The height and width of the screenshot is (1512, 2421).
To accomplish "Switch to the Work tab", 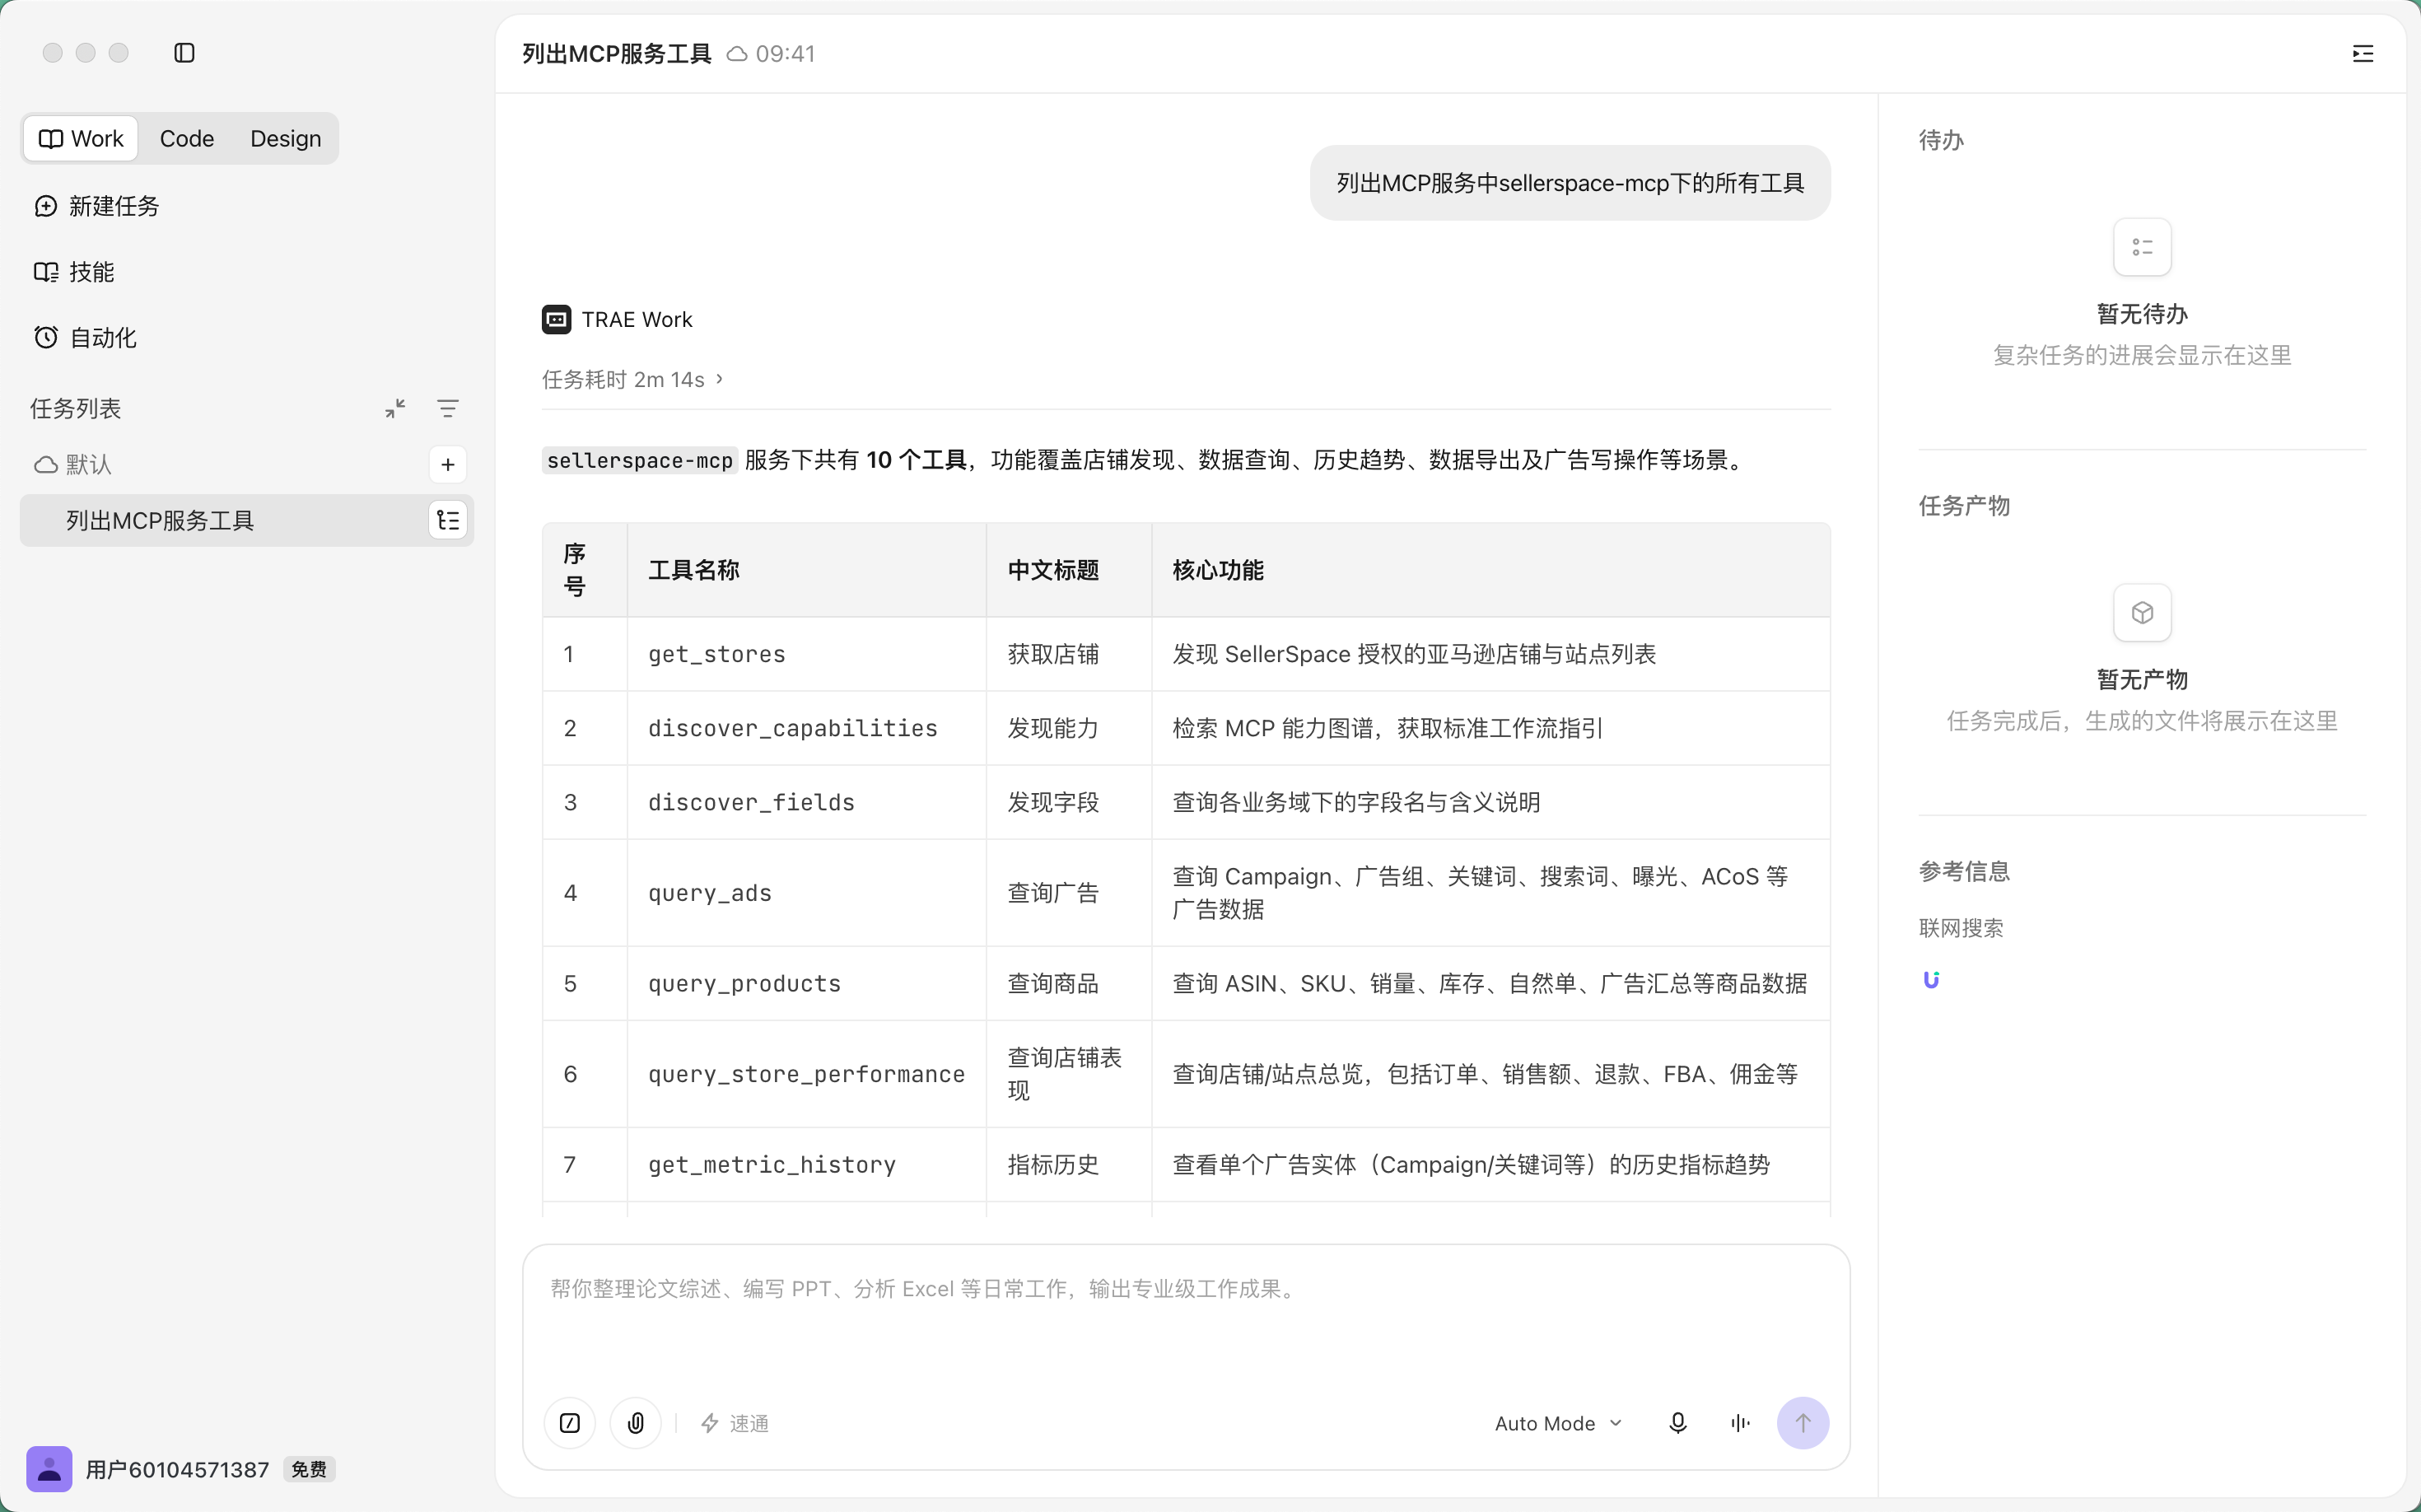I will (x=81, y=138).
